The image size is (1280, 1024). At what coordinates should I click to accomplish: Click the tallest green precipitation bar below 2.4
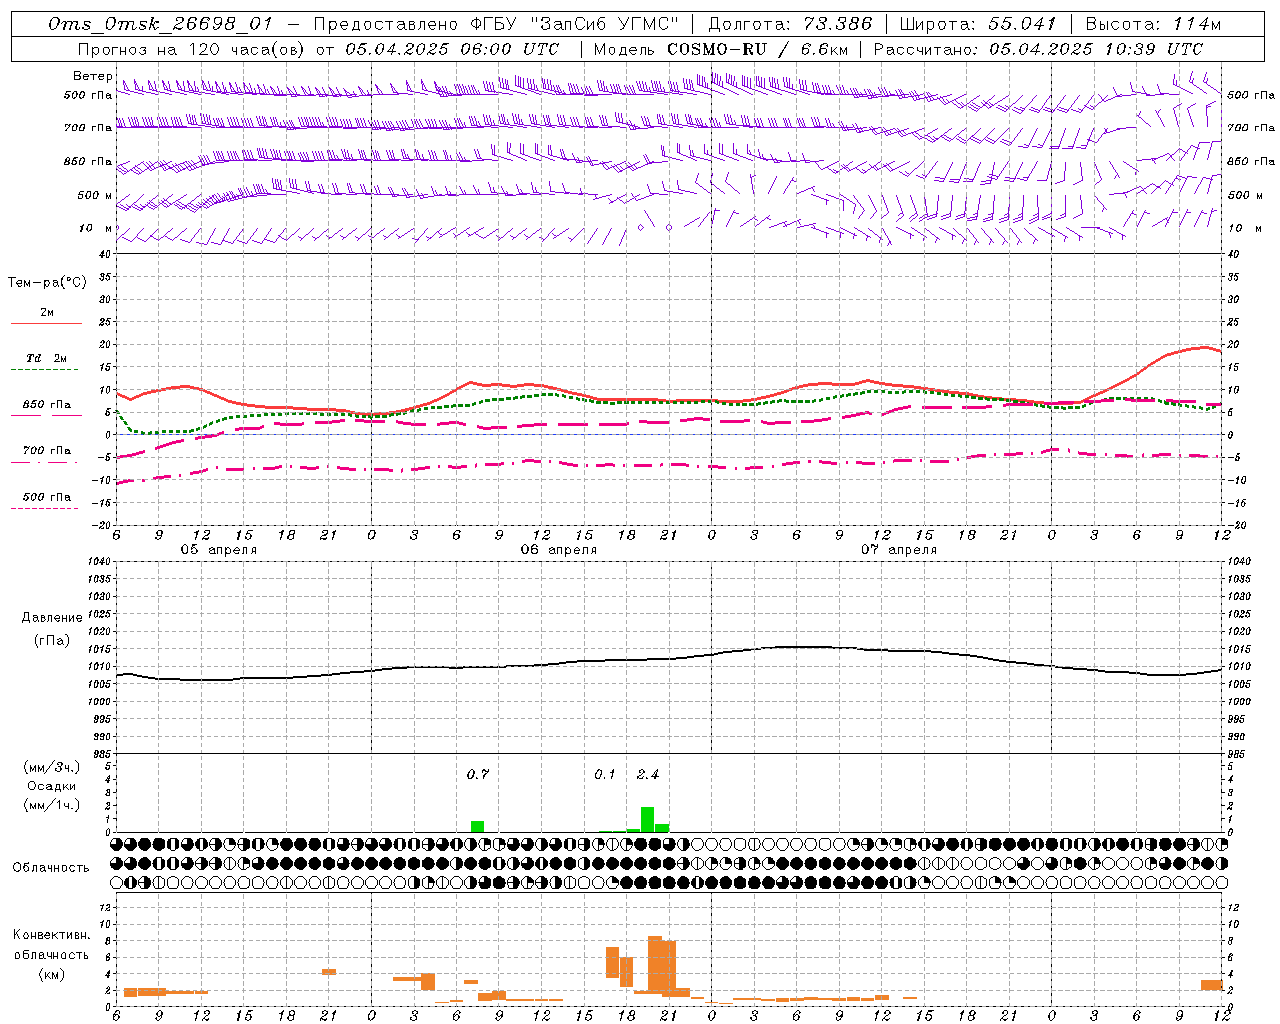click(x=648, y=819)
